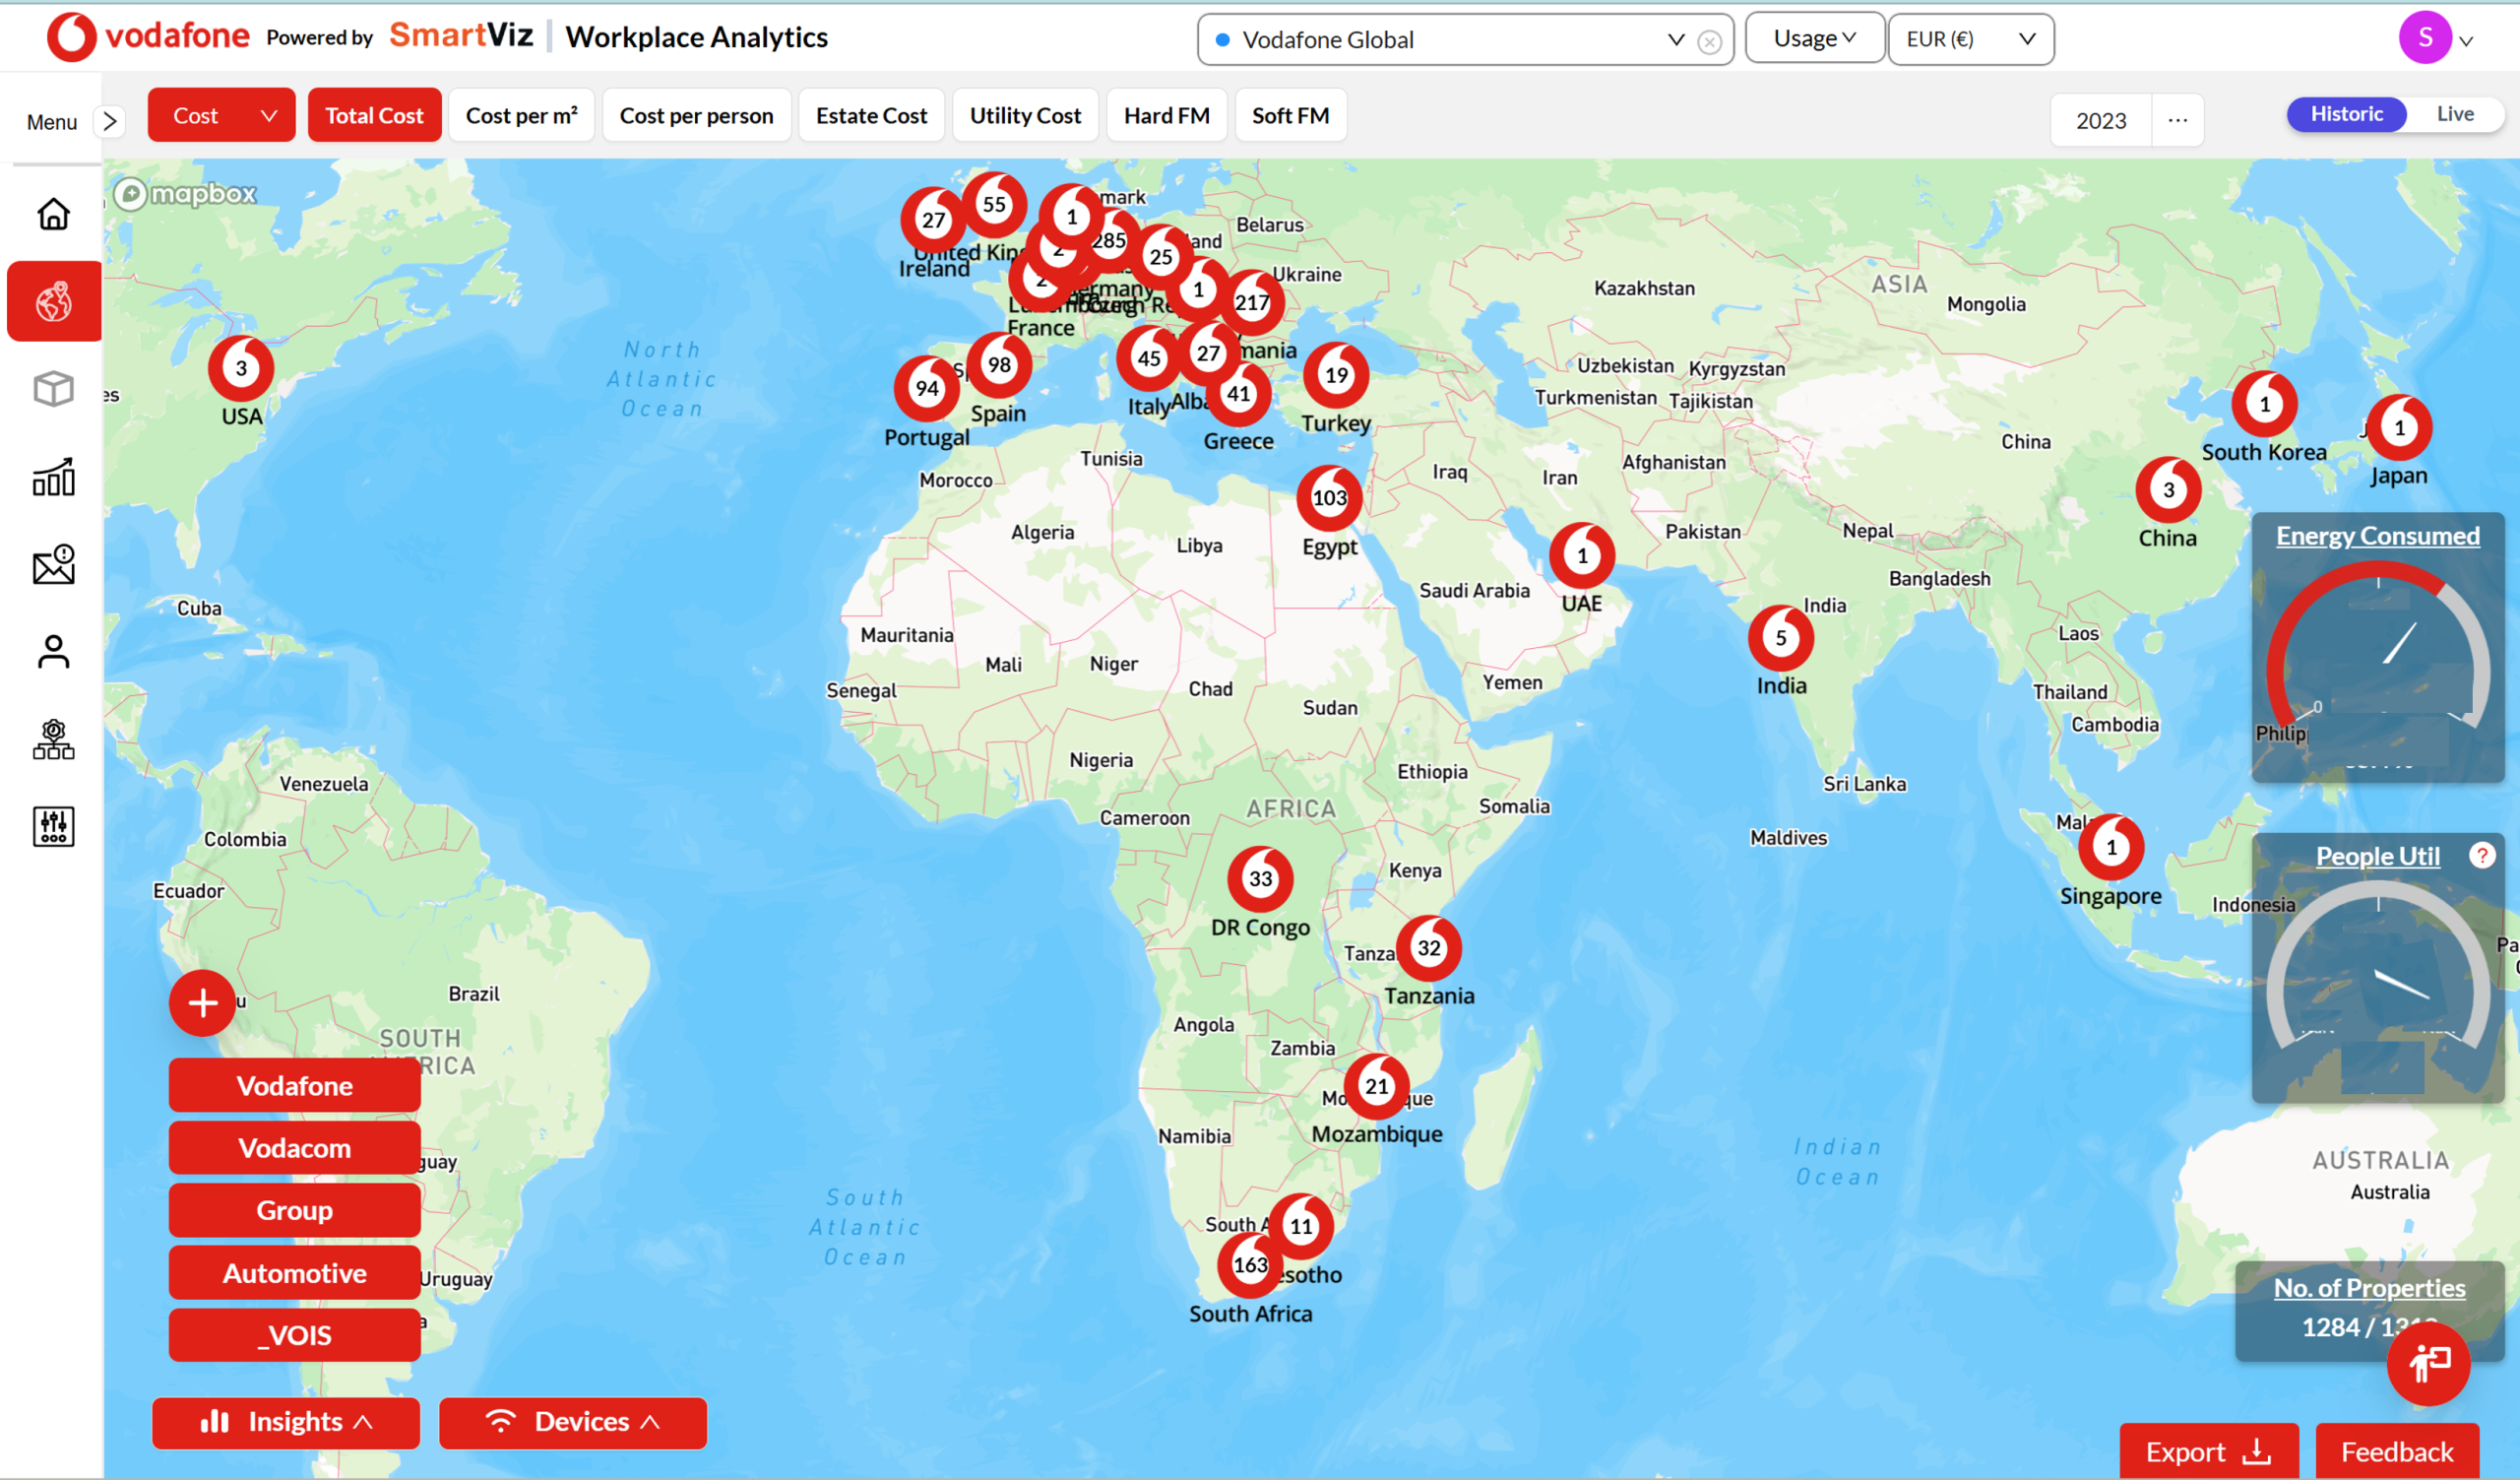This screenshot has width=2520, height=1480.
Task: Open more year options ellipsis
Action: (2177, 120)
